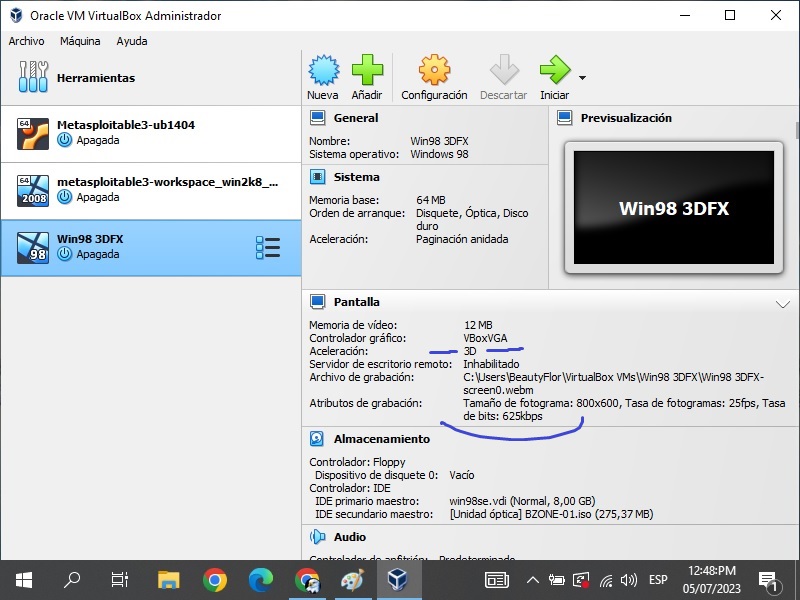Click the Almacenamiento disk icon
The height and width of the screenshot is (600, 800).
317,439
